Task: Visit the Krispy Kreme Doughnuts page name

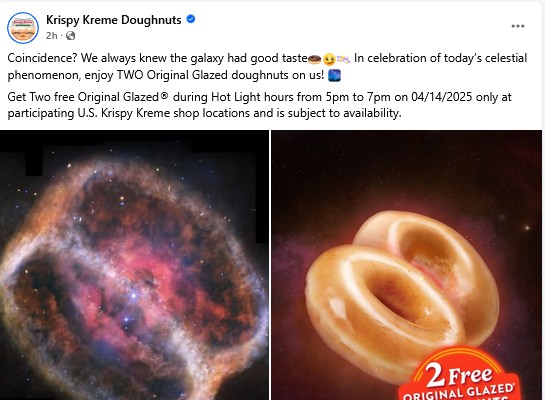Action: click(114, 20)
